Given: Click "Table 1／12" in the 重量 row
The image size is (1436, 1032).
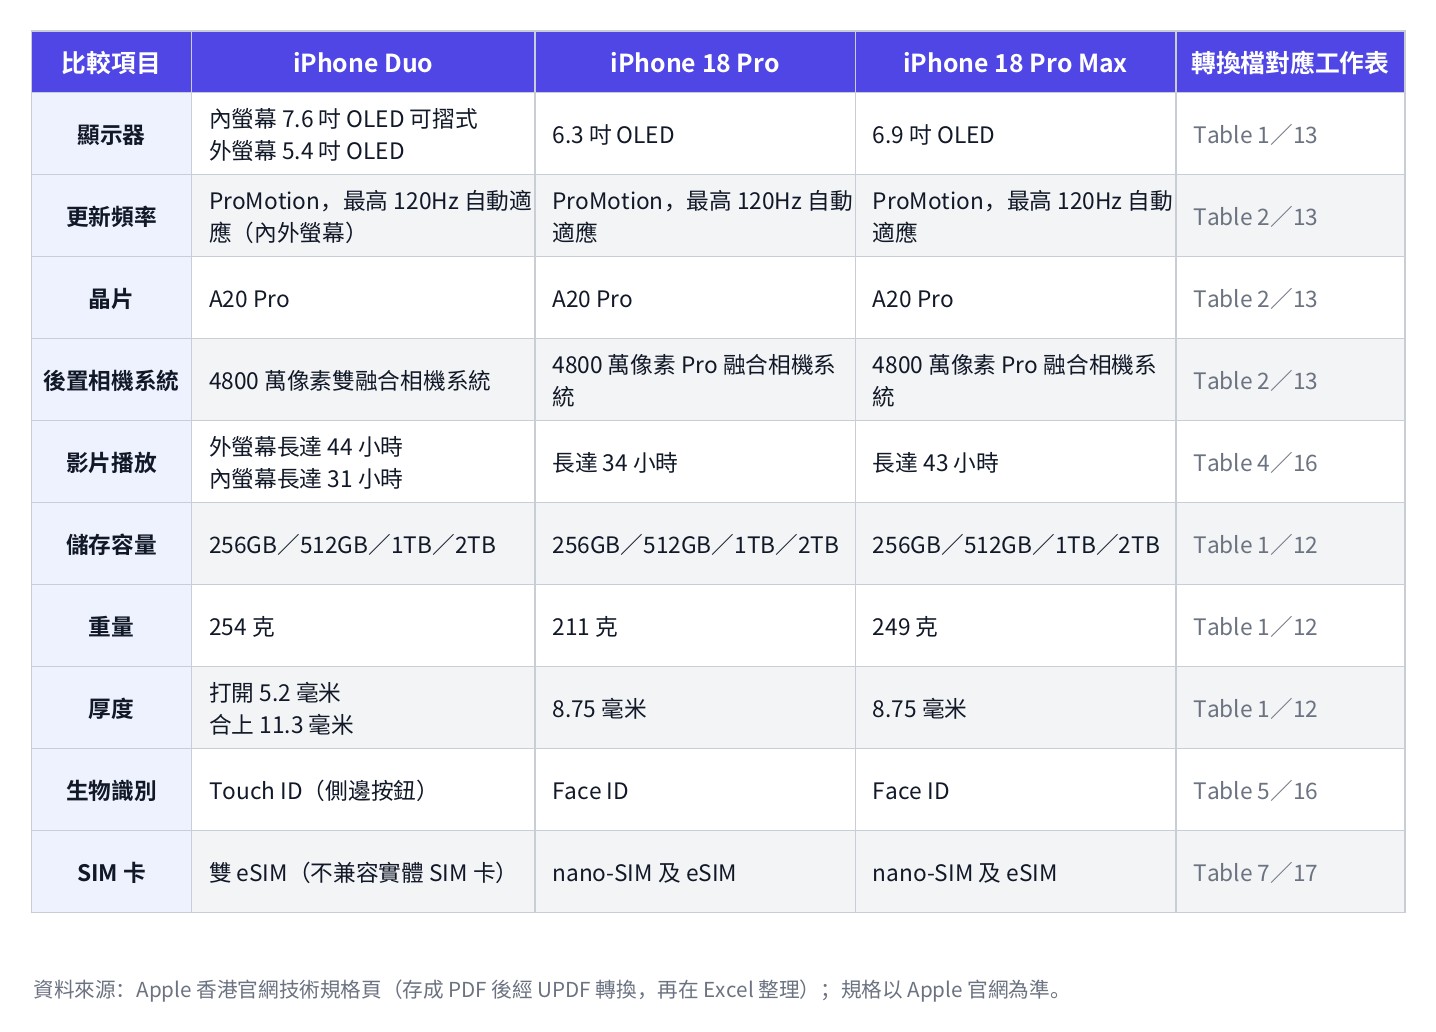Looking at the screenshot, I should pos(1290,627).
